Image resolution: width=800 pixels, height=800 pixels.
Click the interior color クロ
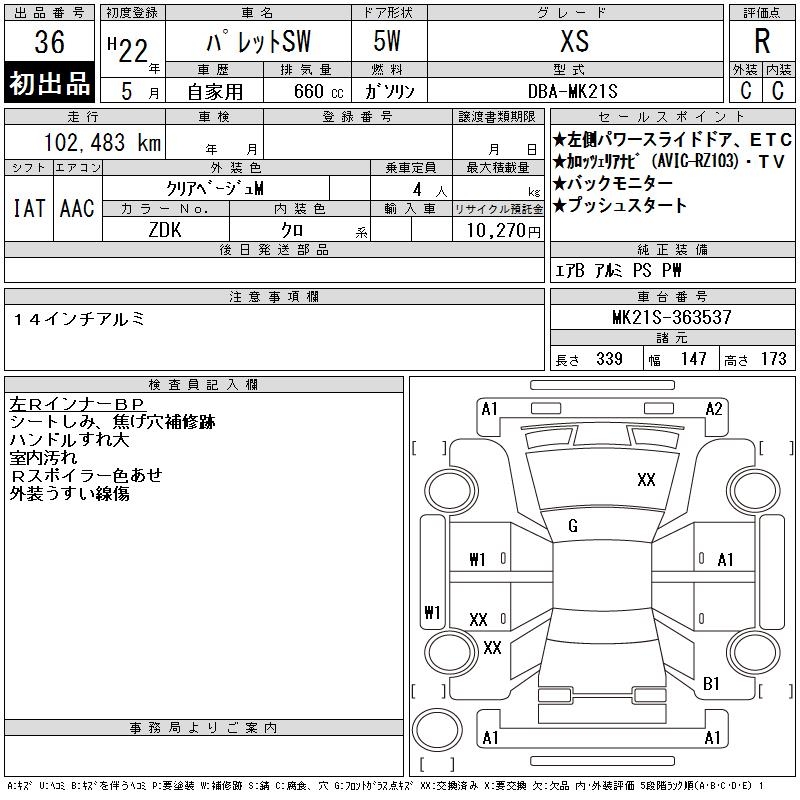click(292, 230)
